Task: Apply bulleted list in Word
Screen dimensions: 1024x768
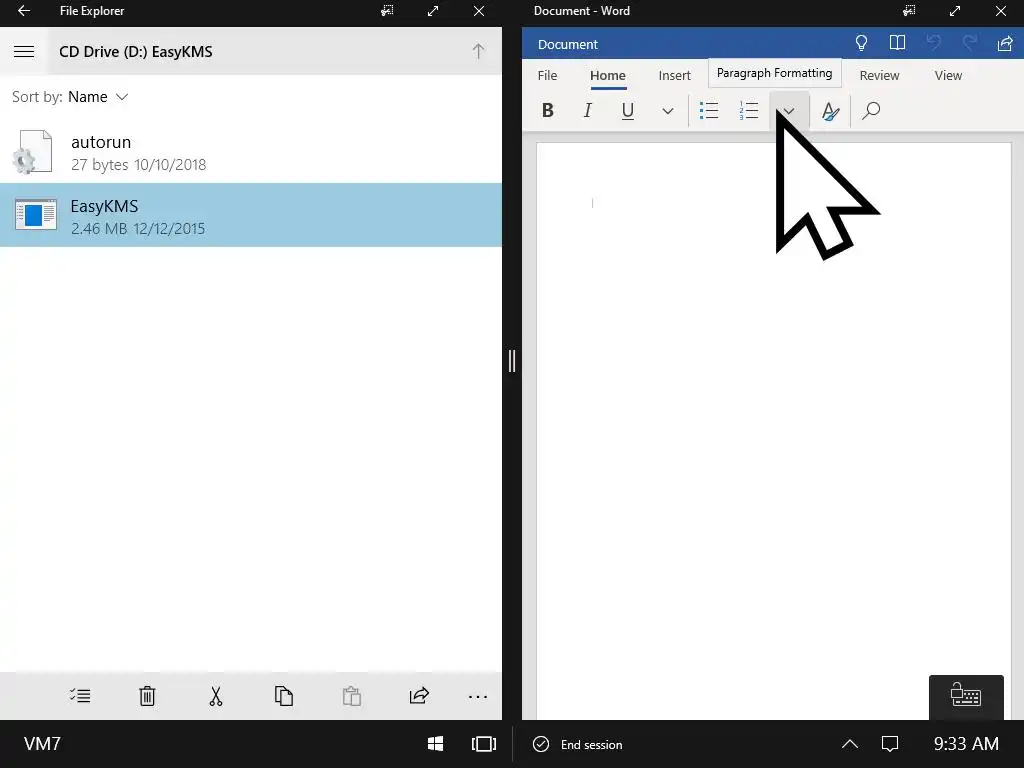Action: [709, 110]
